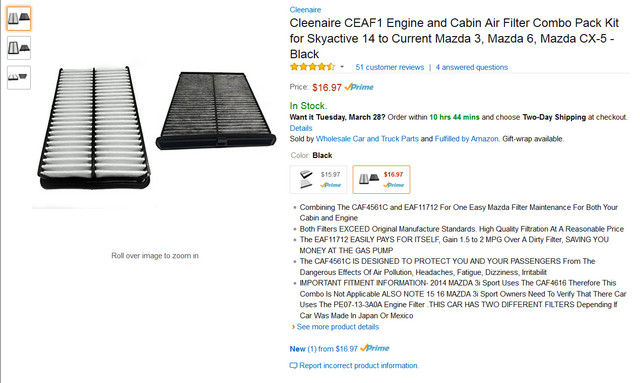Choose the $16.97 Black variant swatch

tap(381, 179)
